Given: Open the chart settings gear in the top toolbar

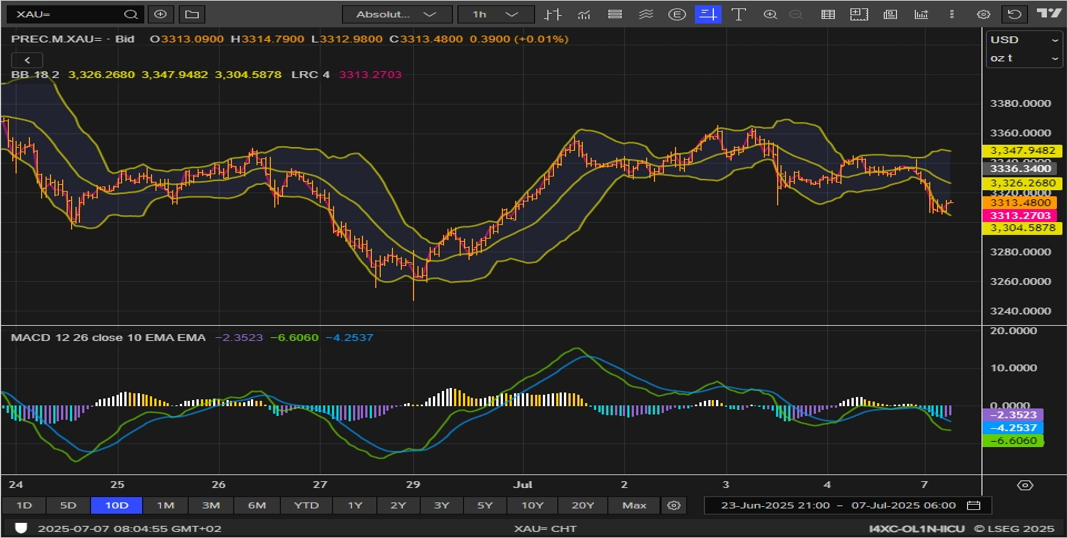Looking at the screenshot, I should pyautogui.click(x=983, y=14).
